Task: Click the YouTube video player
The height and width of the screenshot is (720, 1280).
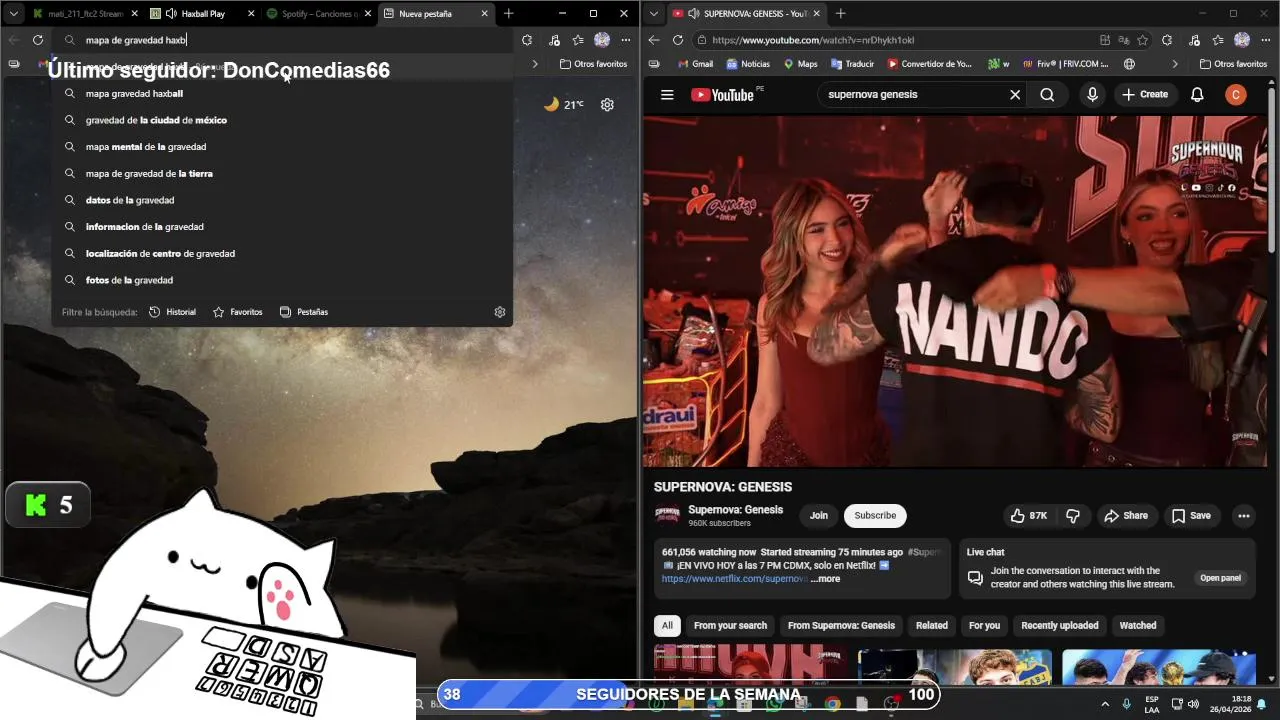Action: pos(954,292)
